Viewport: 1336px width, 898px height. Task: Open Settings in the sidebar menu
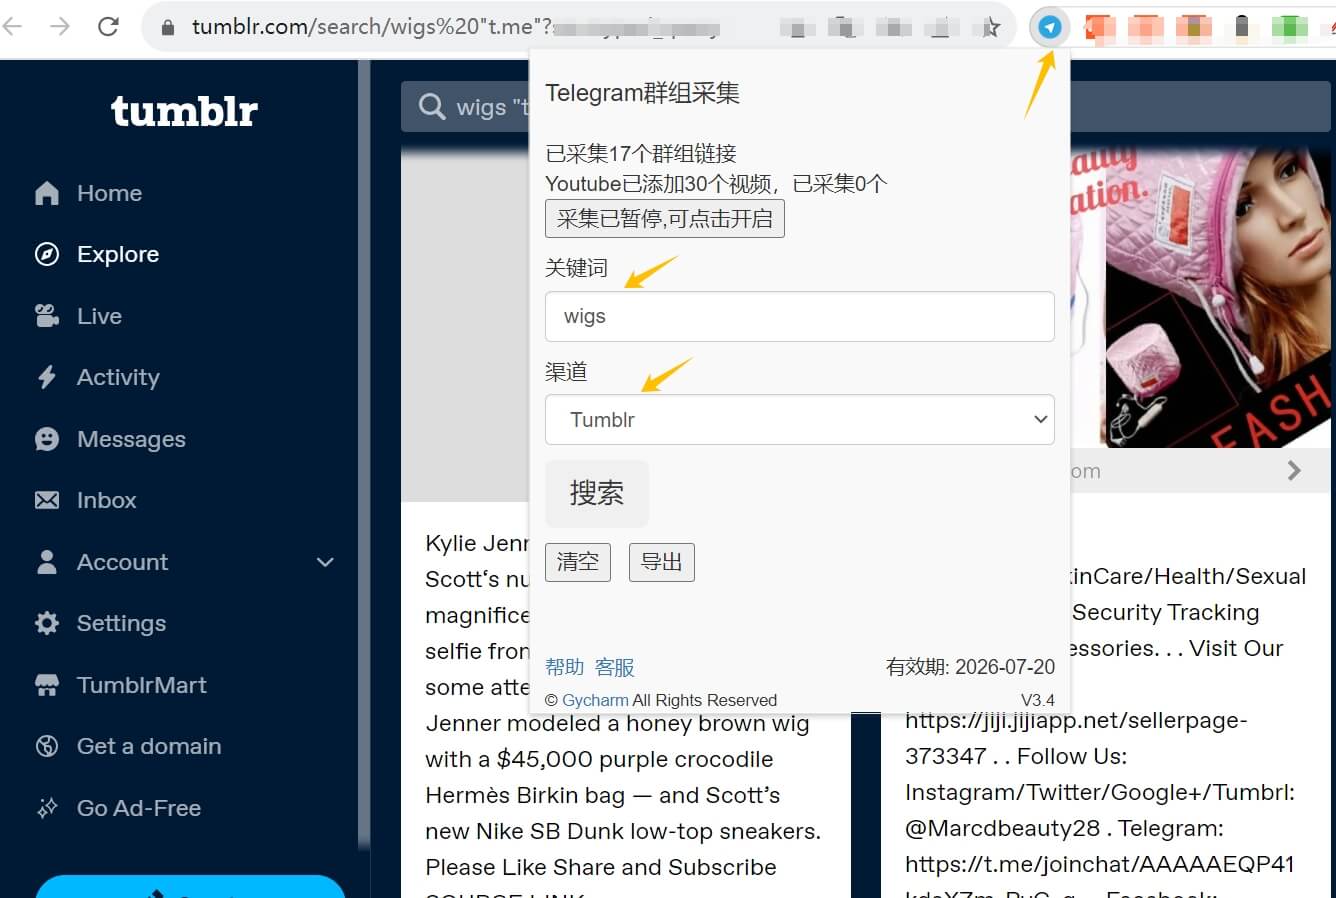[x=121, y=623]
